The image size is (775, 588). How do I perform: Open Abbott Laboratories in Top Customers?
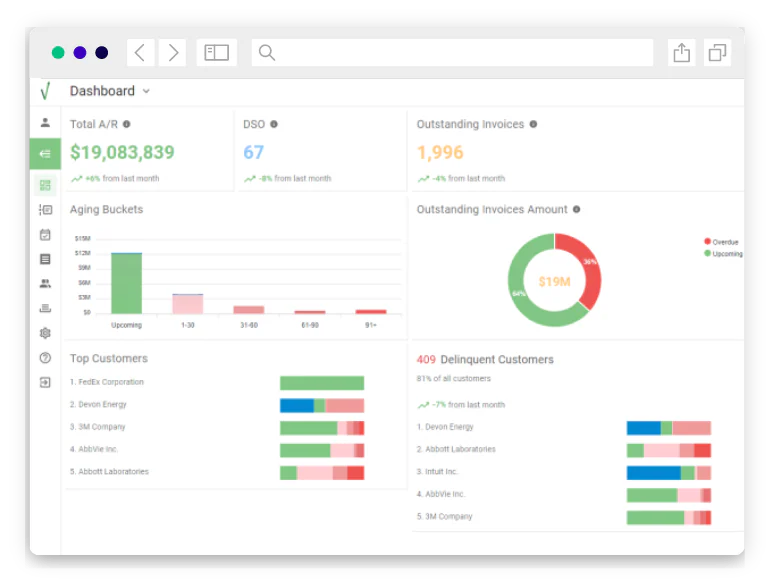click(109, 471)
